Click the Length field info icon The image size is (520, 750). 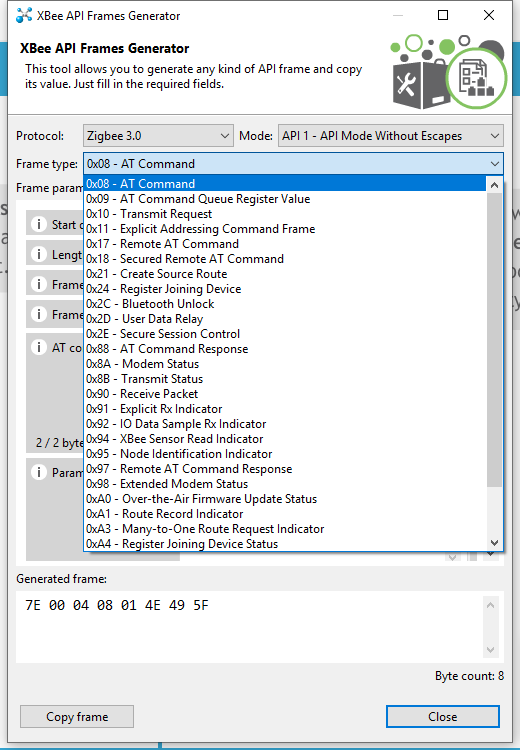click(39, 254)
